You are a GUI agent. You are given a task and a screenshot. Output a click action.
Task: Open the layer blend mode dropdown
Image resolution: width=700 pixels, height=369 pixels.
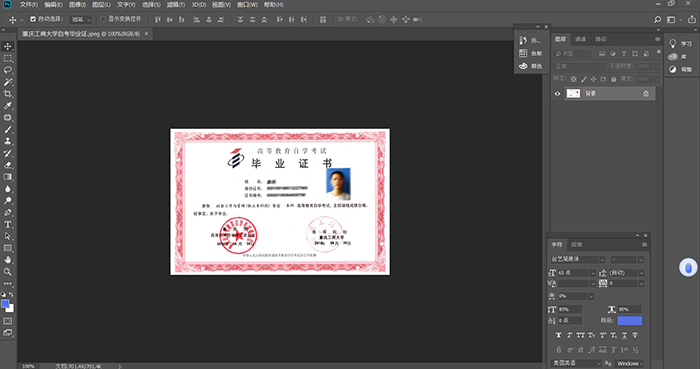(579, 66)
